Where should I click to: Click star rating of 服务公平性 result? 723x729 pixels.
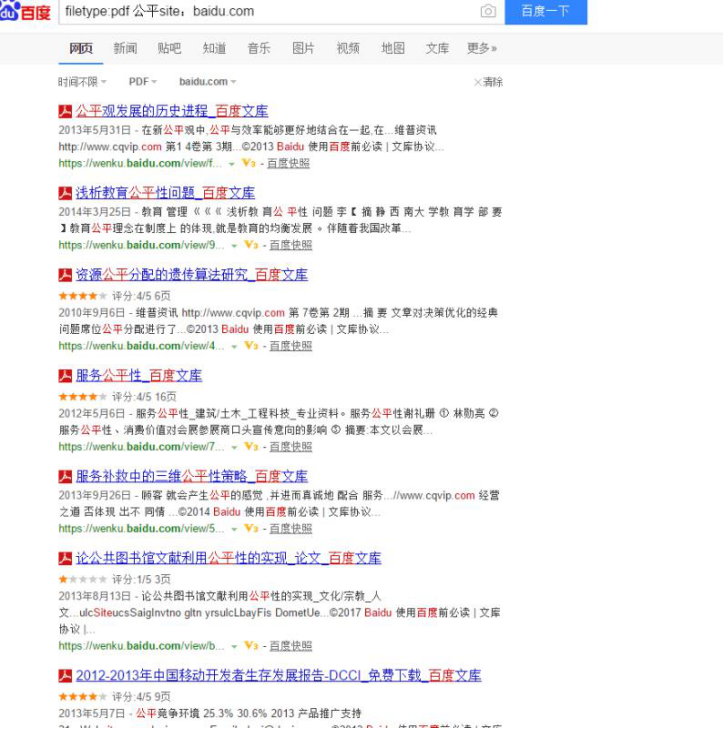(83, 397)
